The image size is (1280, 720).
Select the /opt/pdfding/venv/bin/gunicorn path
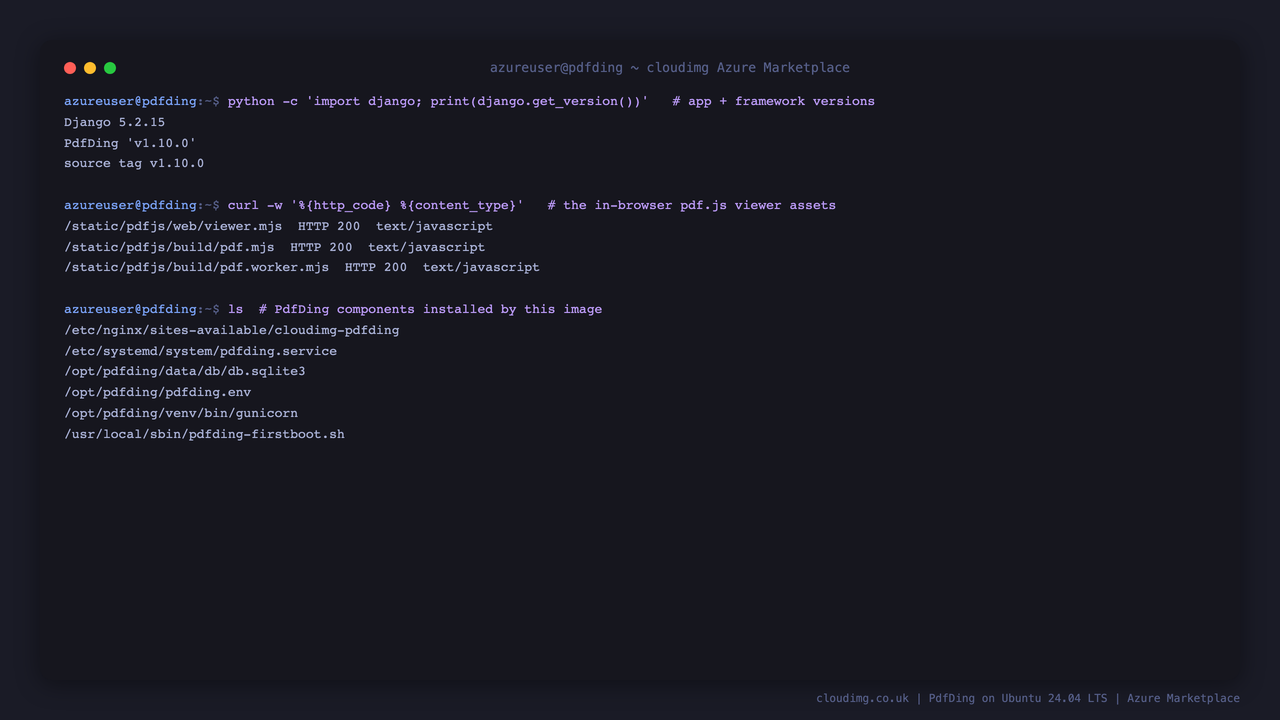181,413
